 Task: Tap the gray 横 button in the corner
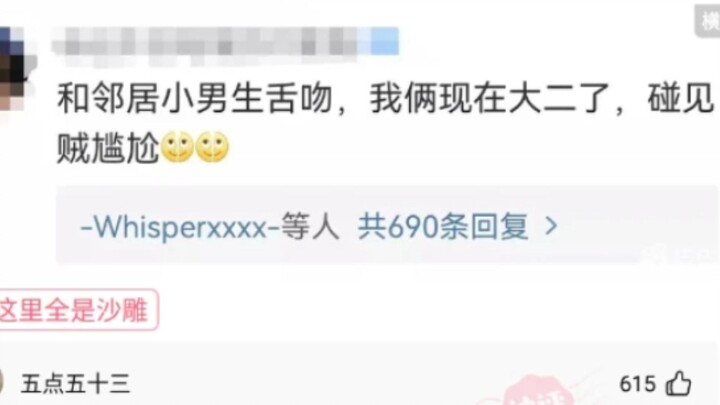tap(708, 21)
